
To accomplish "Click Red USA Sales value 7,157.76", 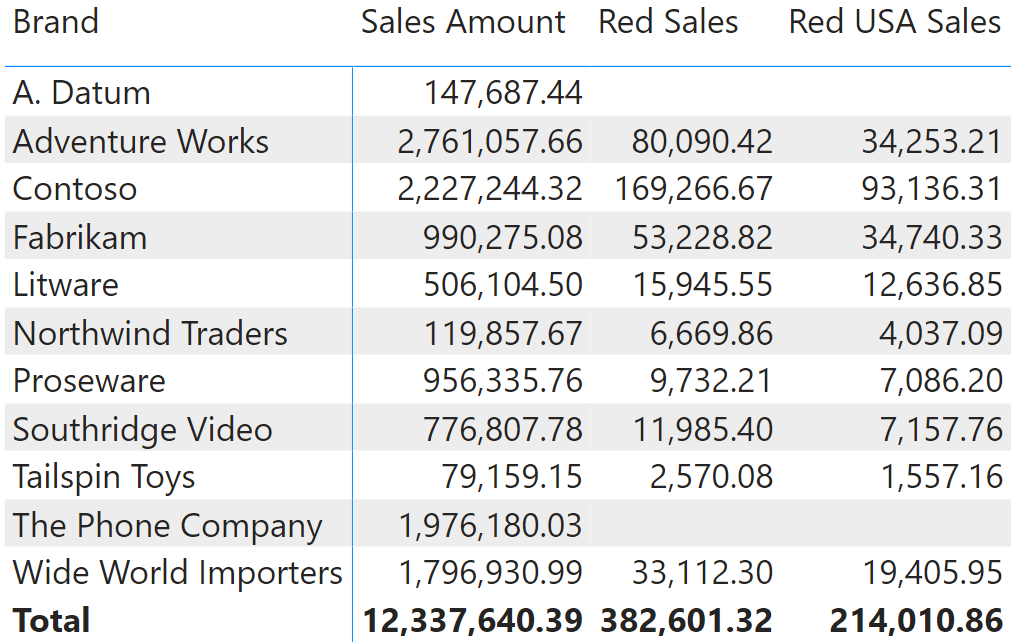I will (941, 430).
